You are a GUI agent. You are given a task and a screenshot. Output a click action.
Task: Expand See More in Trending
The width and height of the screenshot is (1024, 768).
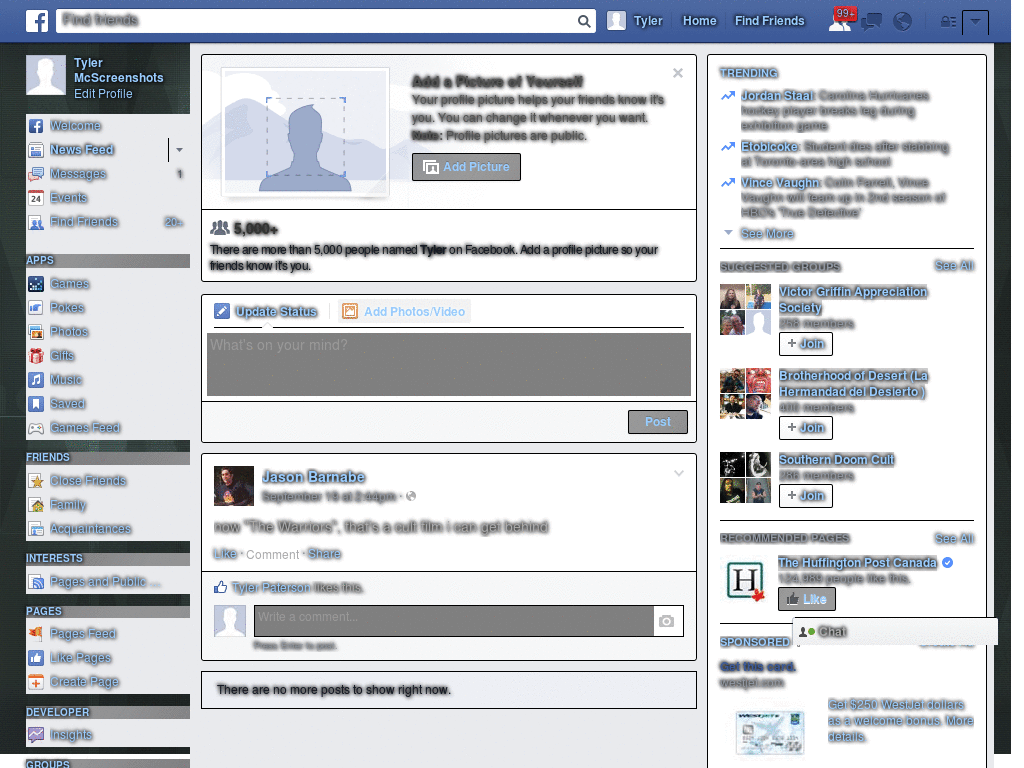tap(767, 234)
